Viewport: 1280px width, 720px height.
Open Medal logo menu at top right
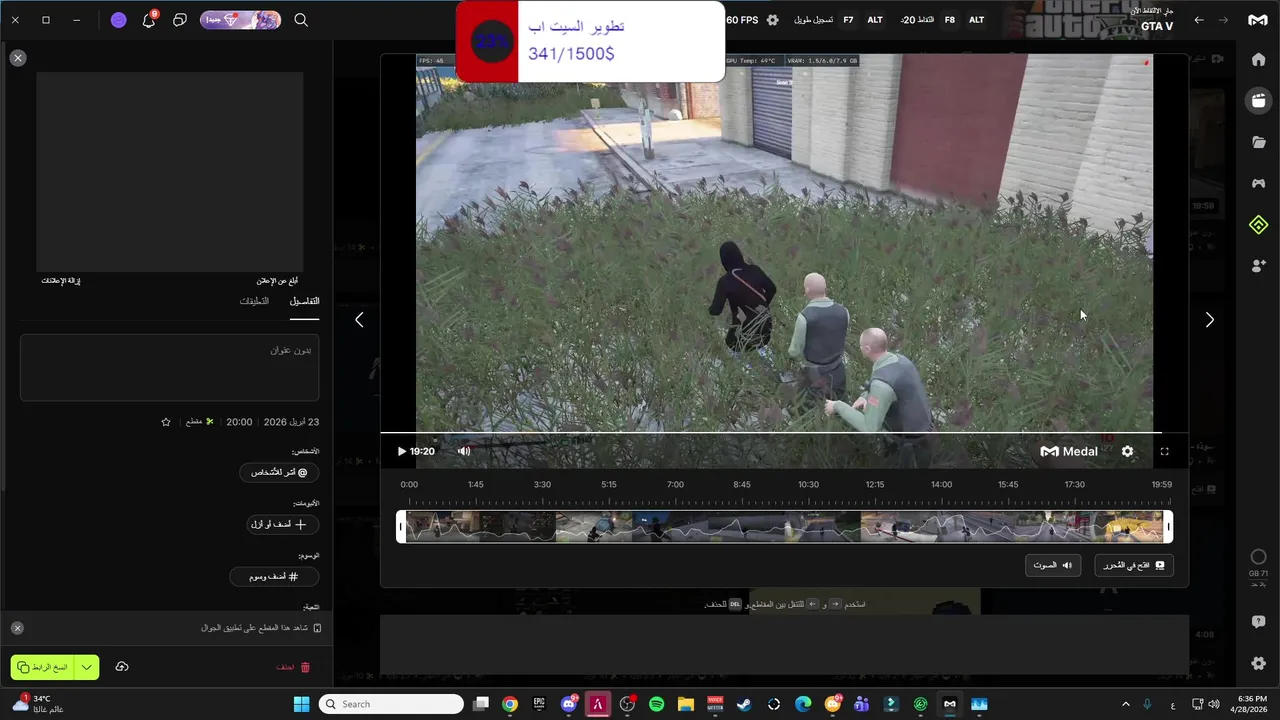coord(1258,20)
